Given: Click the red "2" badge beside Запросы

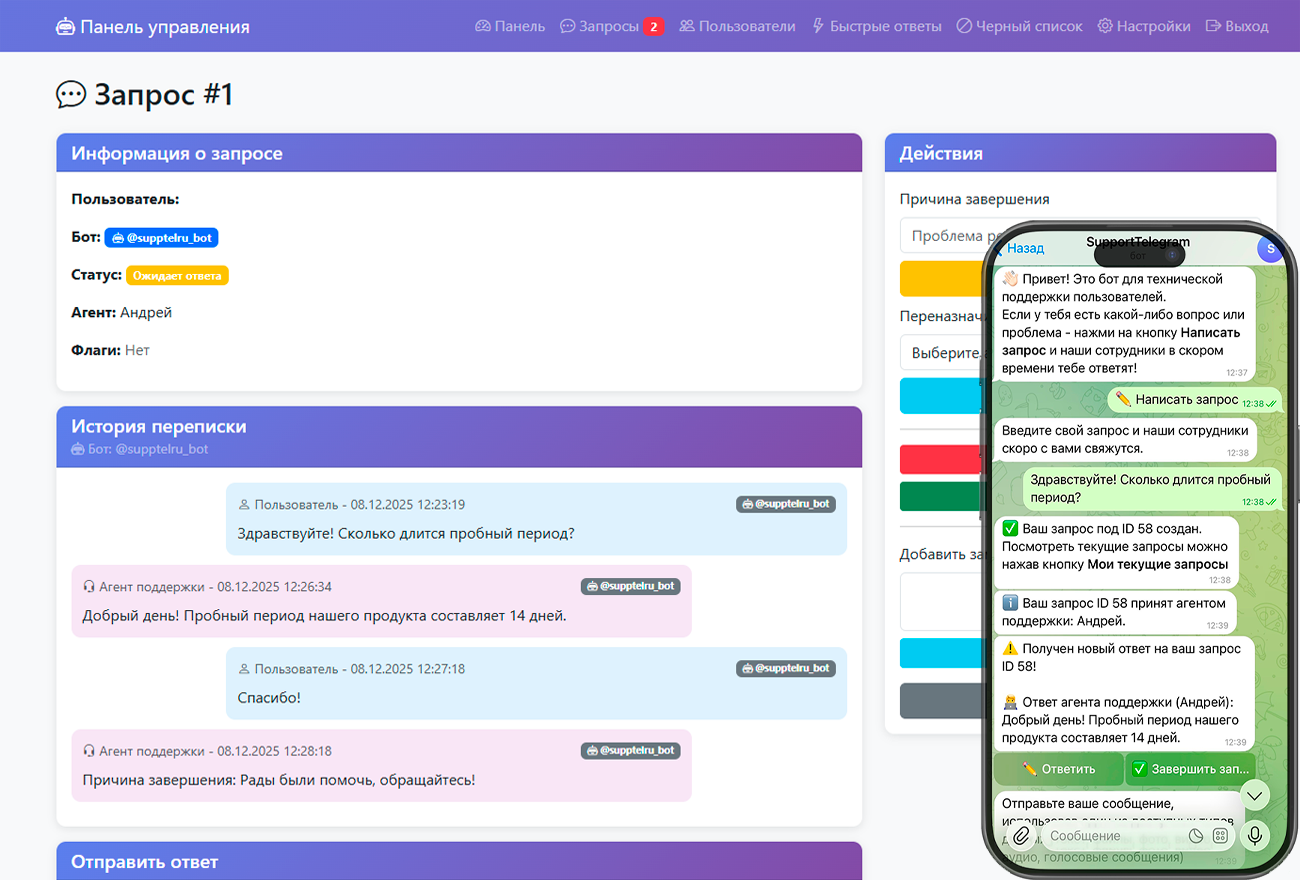Looking at the screenshot, I should (x=654, y=27).
